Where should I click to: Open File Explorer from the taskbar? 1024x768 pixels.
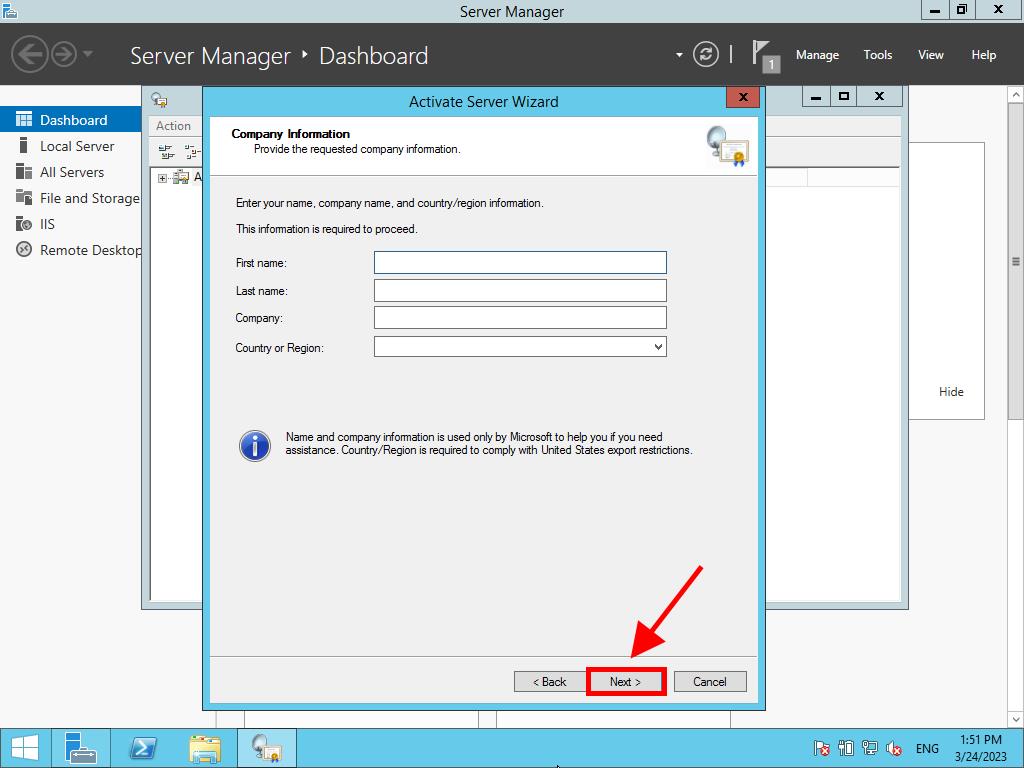pyautogui.click(x=205, y=748)
